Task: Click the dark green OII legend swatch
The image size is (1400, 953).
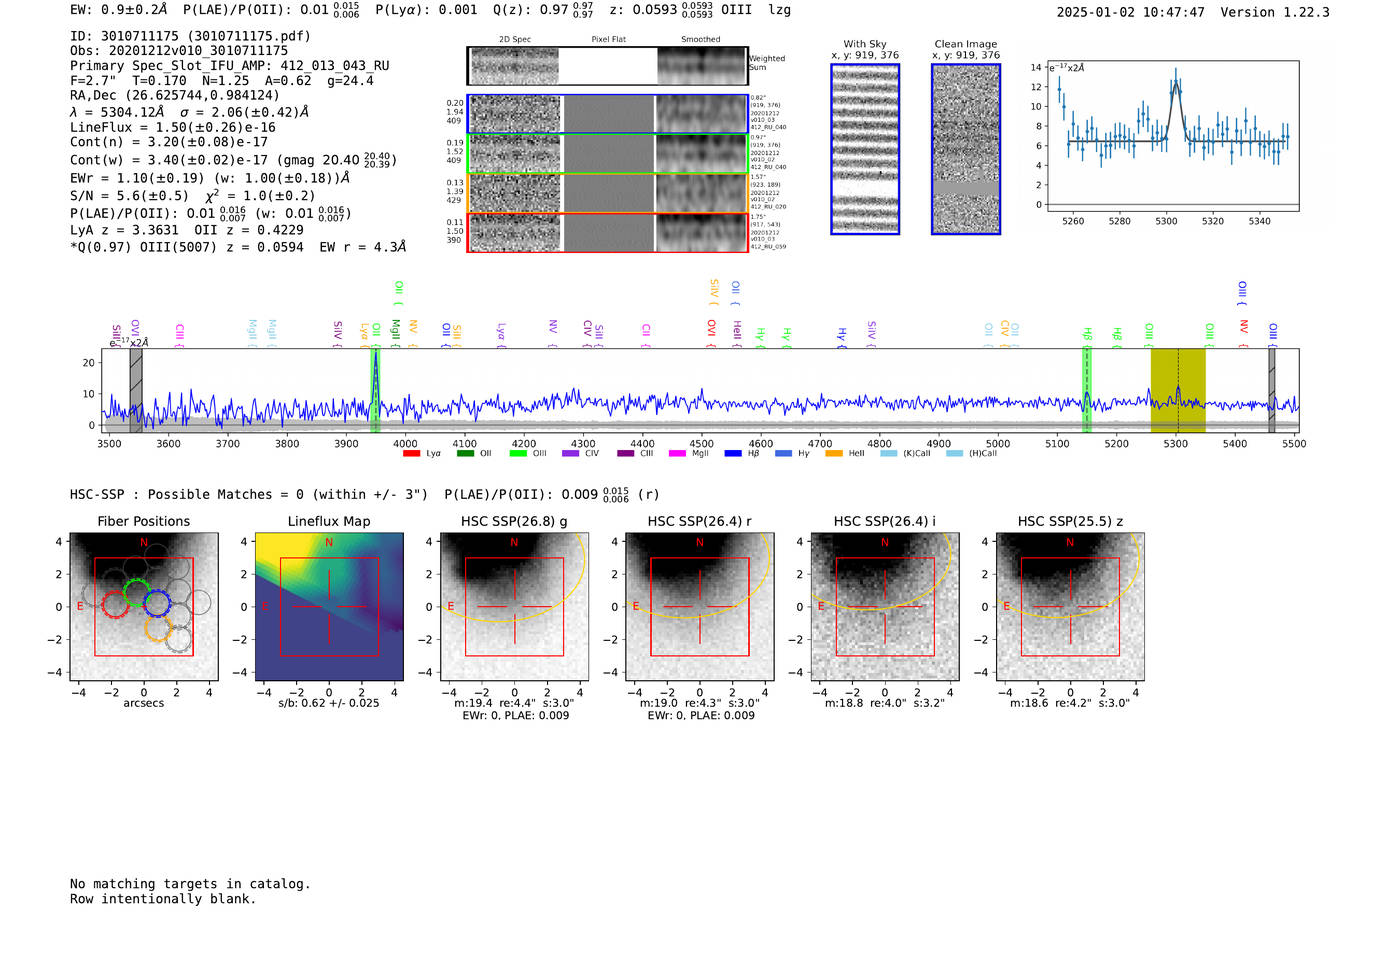Action: click(465, 454)
